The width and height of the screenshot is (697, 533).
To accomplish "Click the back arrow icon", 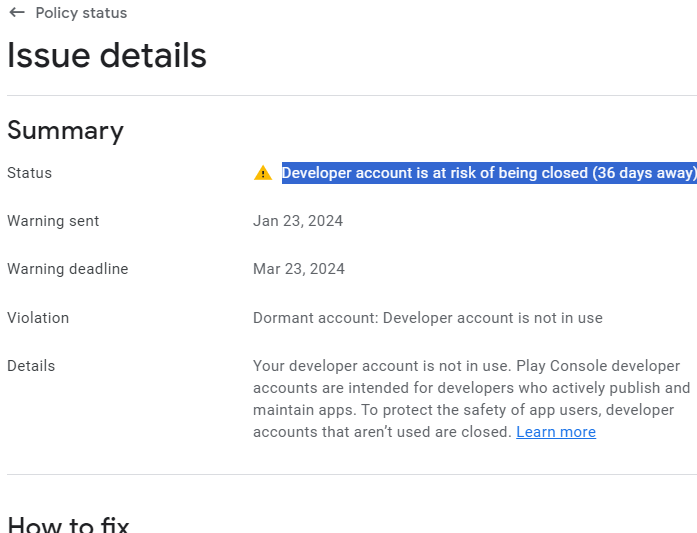I will point(17,12).
